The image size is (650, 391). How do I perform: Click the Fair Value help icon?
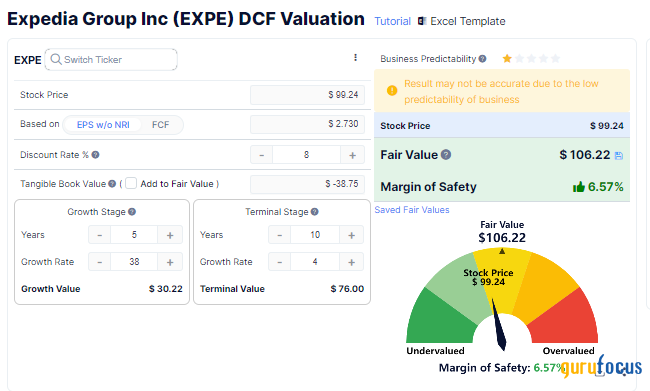(446, 155)
